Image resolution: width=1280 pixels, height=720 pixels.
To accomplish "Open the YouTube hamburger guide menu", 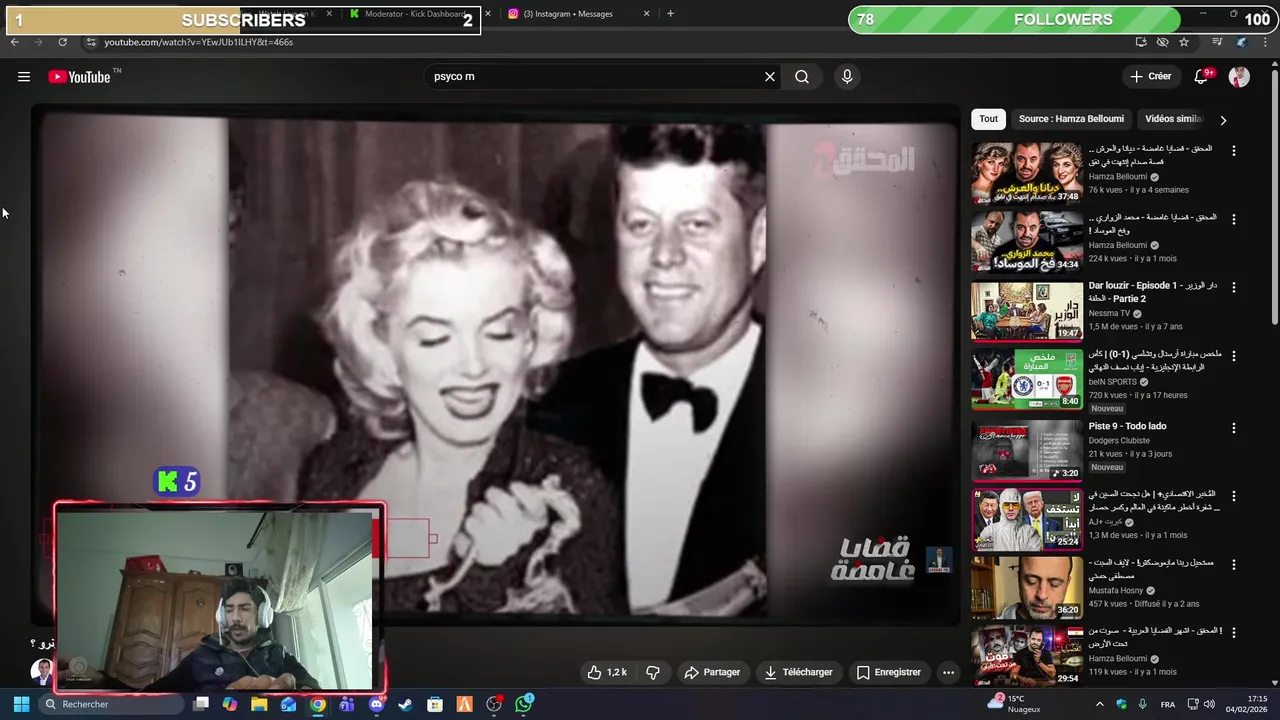I will 24,77.
